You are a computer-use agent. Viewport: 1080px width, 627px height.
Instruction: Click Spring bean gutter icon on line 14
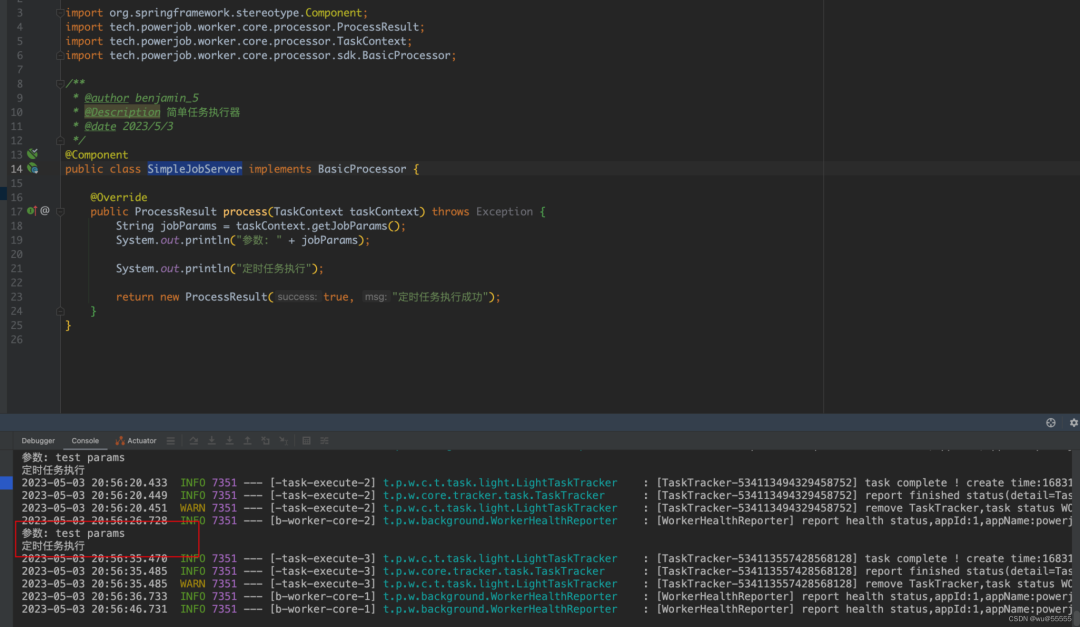point(32,168)
